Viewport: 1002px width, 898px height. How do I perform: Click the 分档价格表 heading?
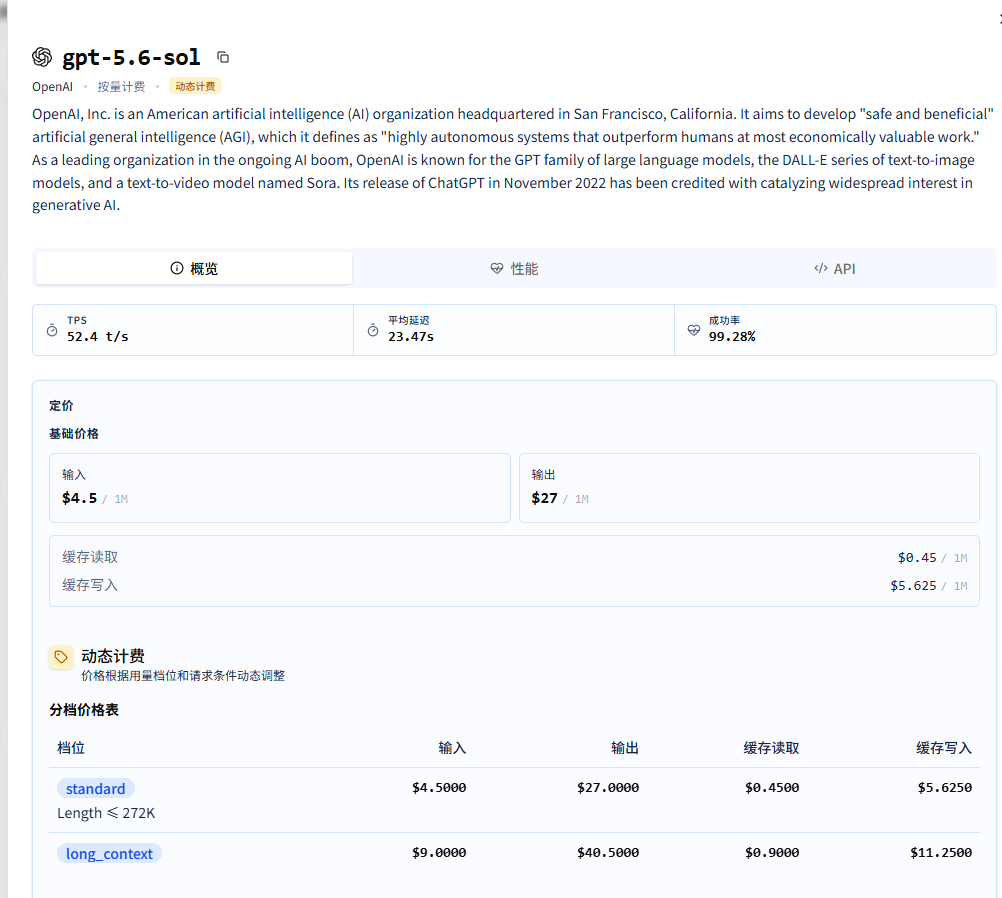pos(84,710)
